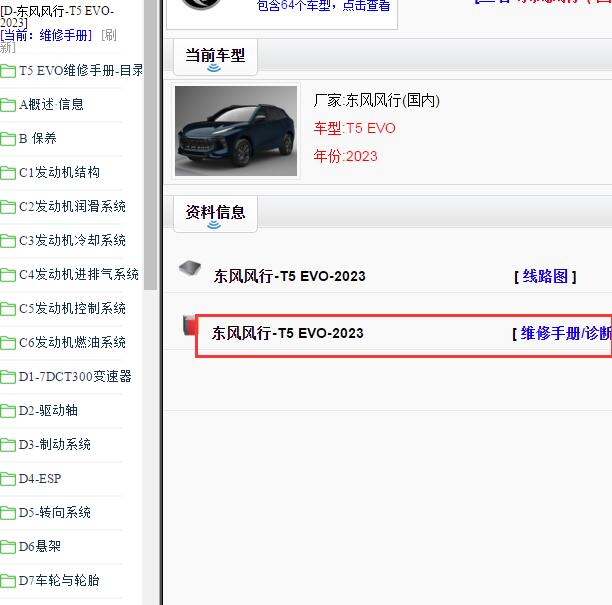Click the T5 EVO car thumbnail image
The height and width of the screenshot is (605, 612).
[236, 131]
